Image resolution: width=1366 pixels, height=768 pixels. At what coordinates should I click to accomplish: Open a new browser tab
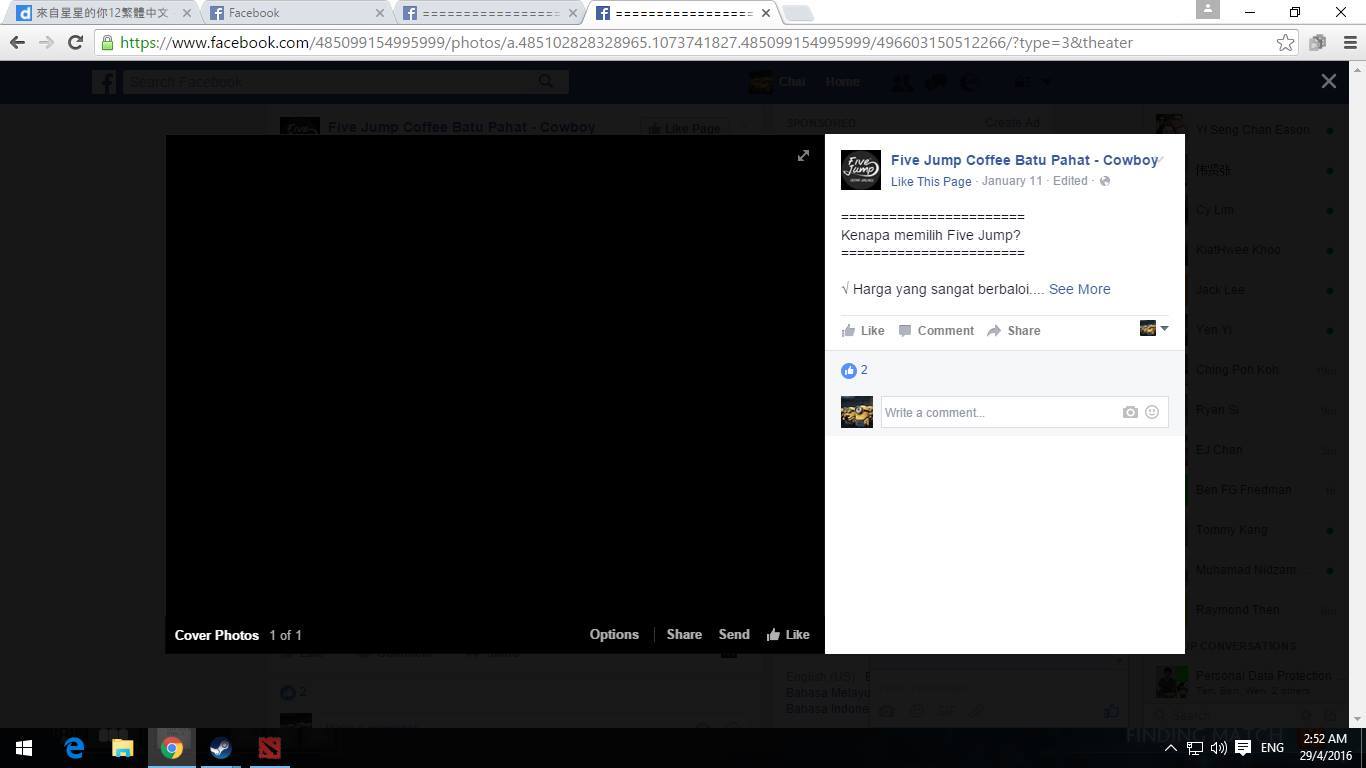pos(797,13)
